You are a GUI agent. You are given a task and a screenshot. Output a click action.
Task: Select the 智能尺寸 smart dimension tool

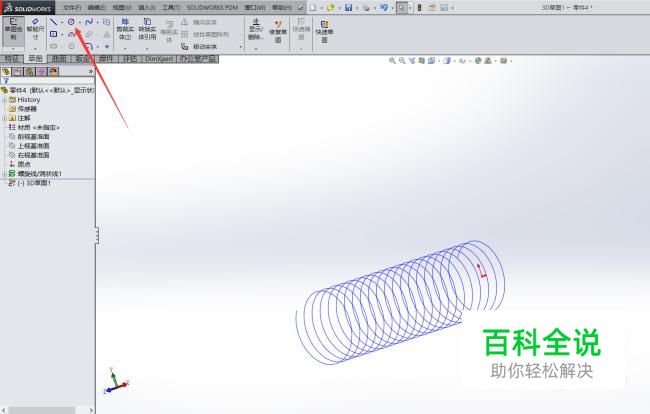(x=35, y=29)
